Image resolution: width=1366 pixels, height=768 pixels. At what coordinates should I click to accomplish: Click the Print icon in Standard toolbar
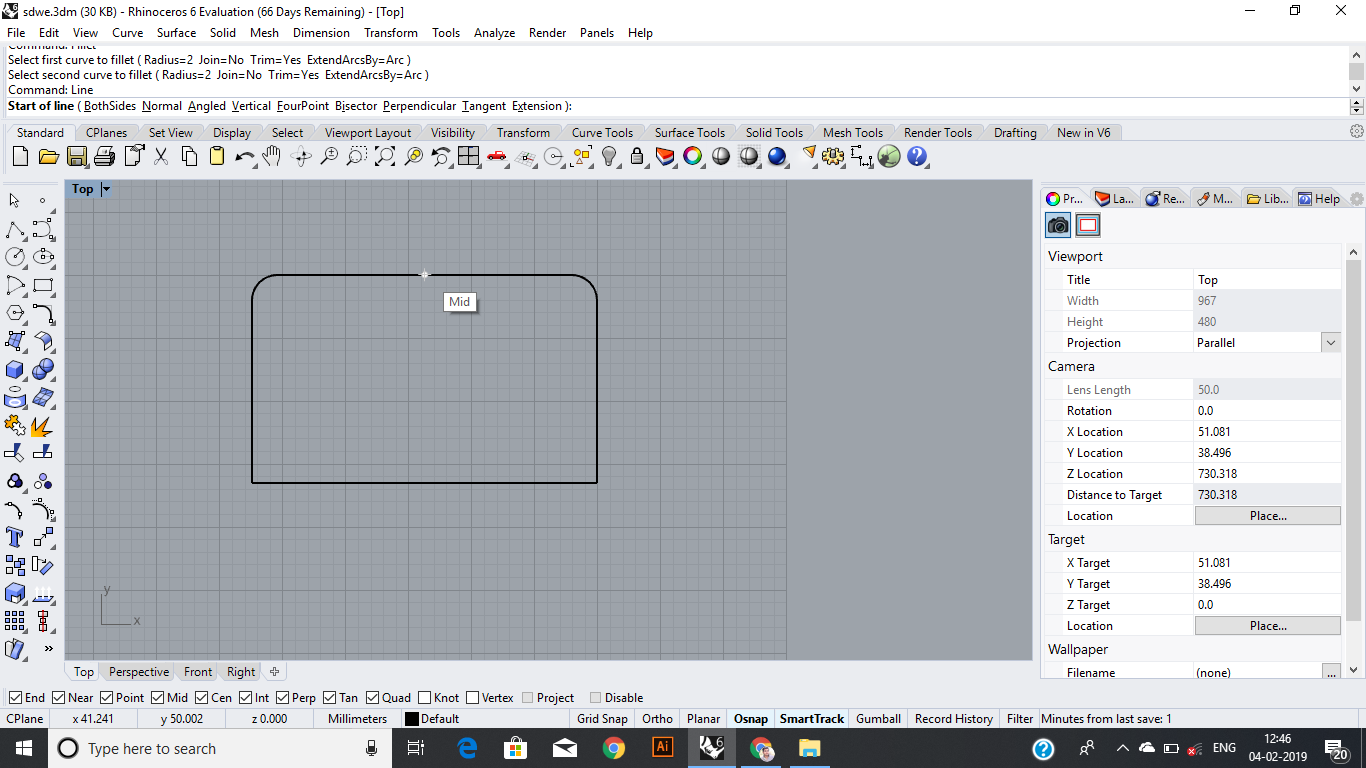(105, 156)
